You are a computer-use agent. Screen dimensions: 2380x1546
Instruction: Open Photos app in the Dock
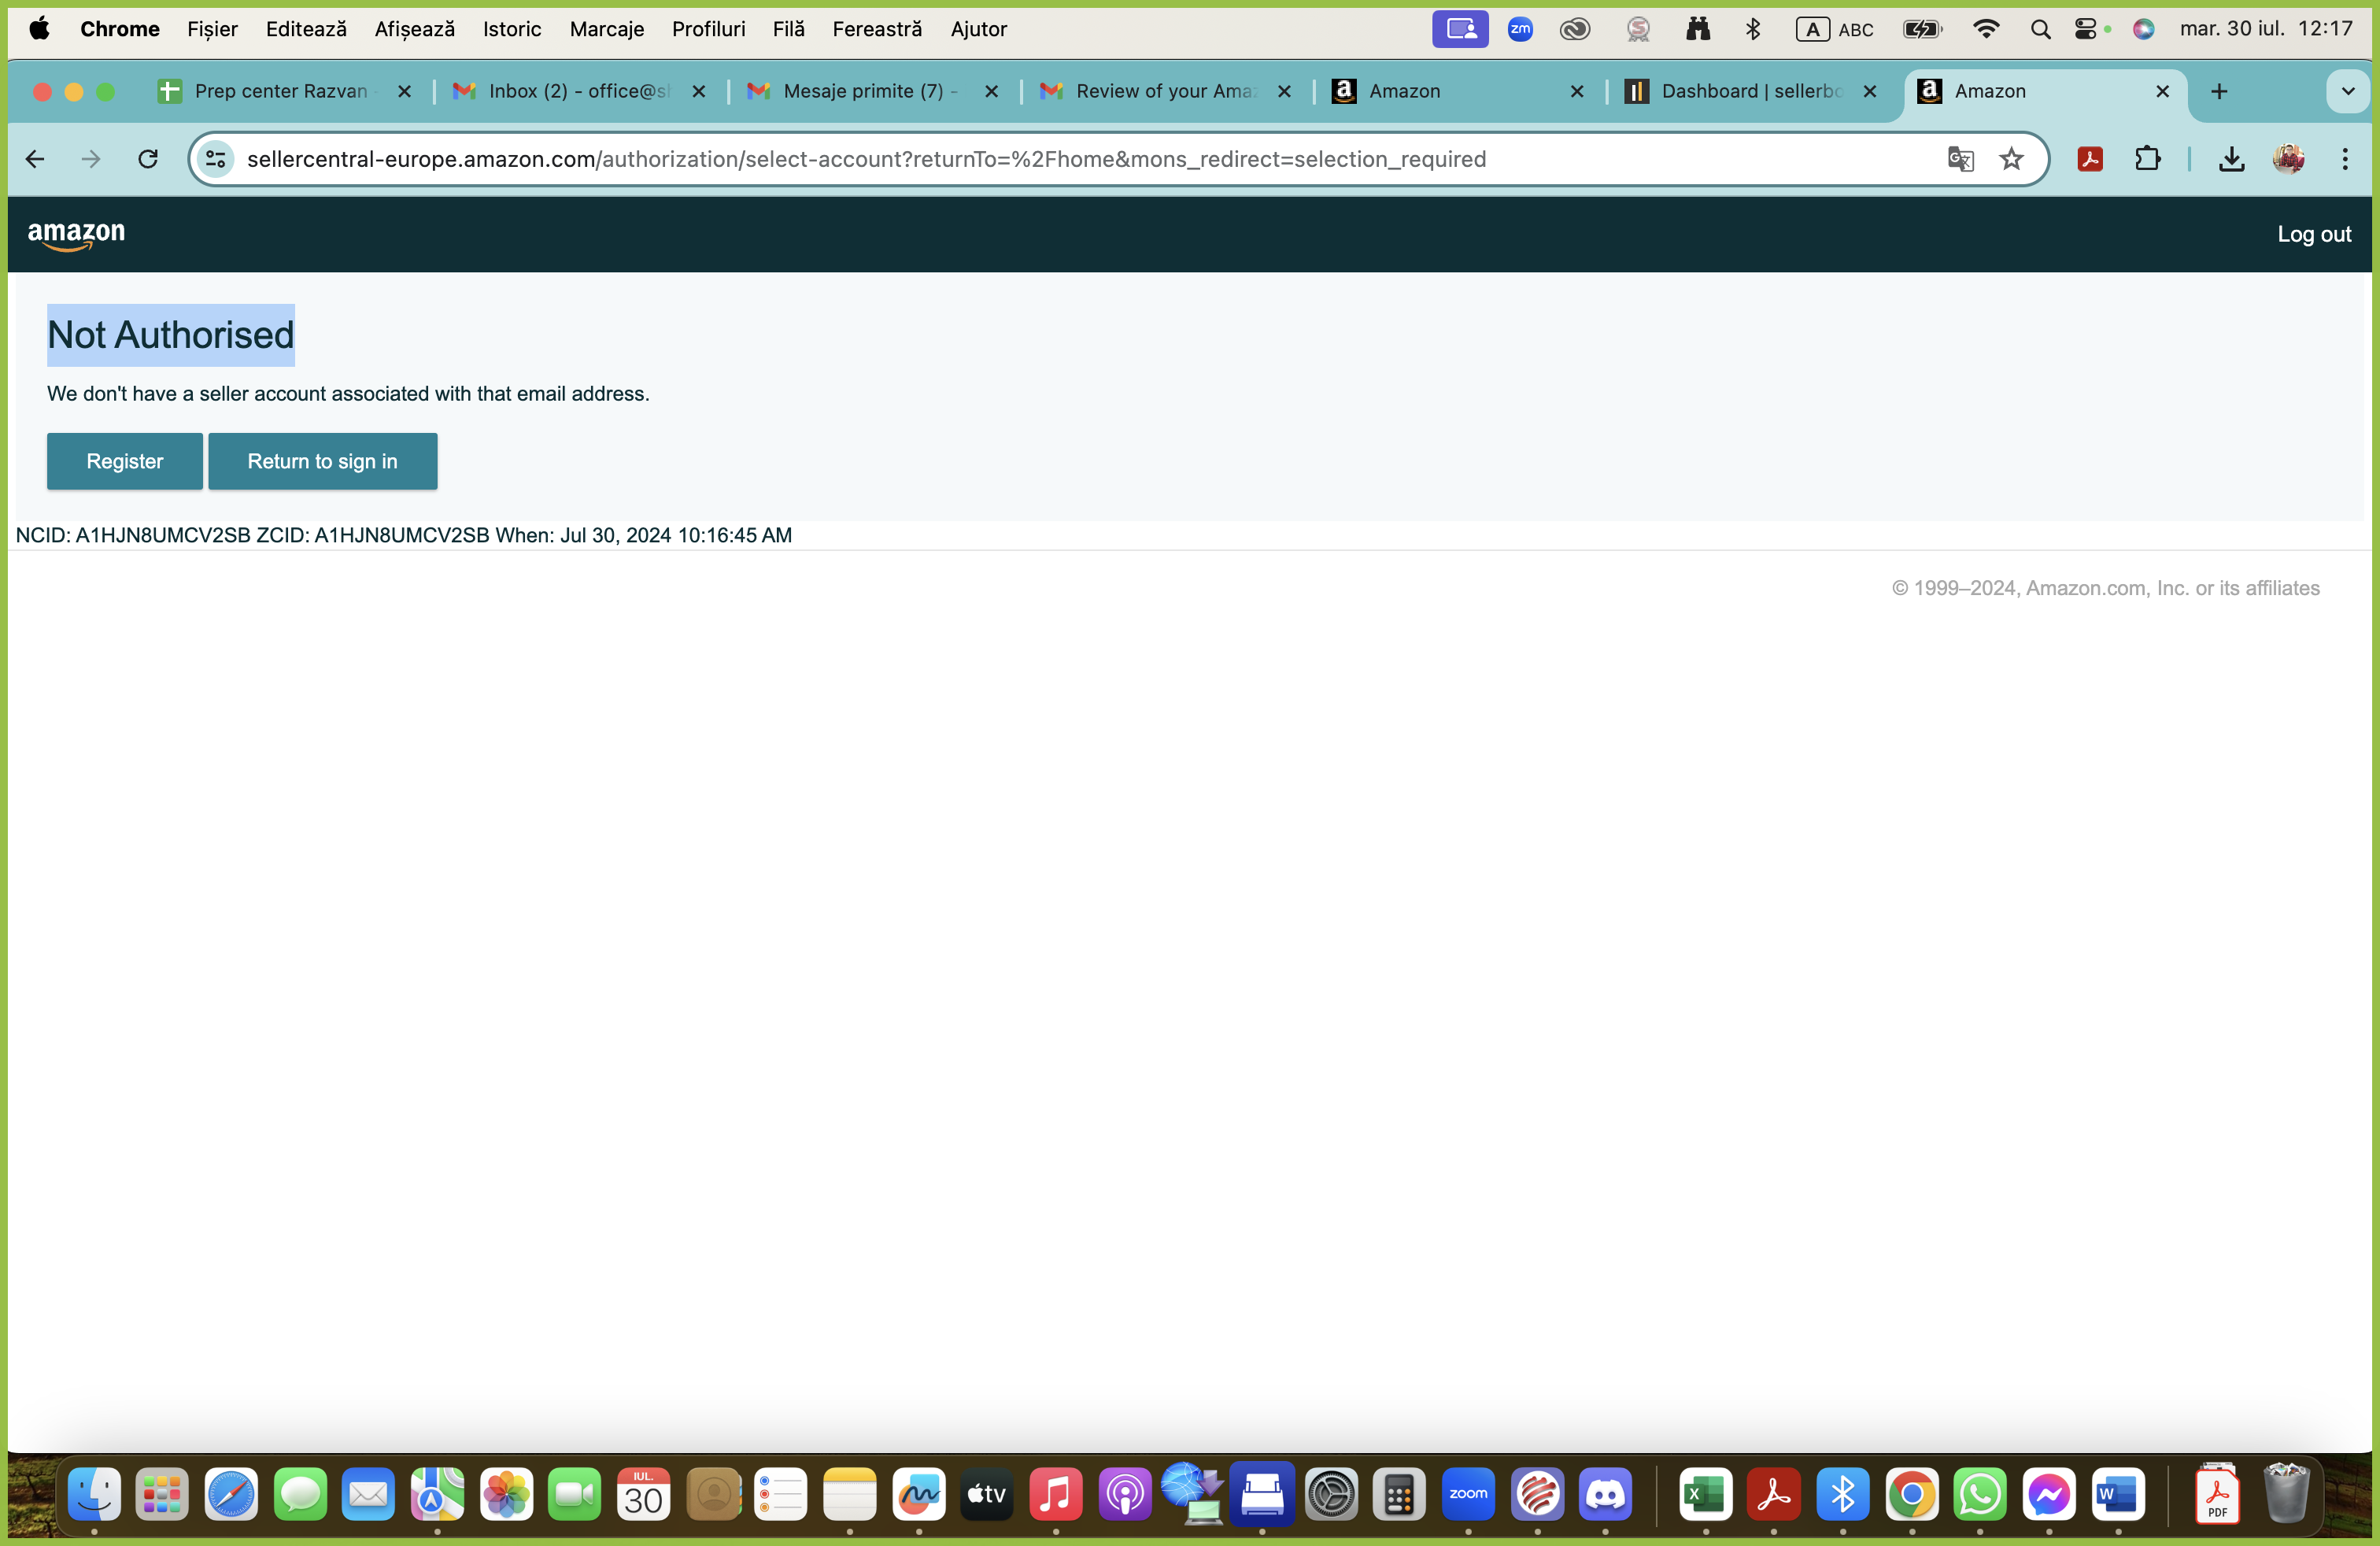click(x=506, y=1494)
